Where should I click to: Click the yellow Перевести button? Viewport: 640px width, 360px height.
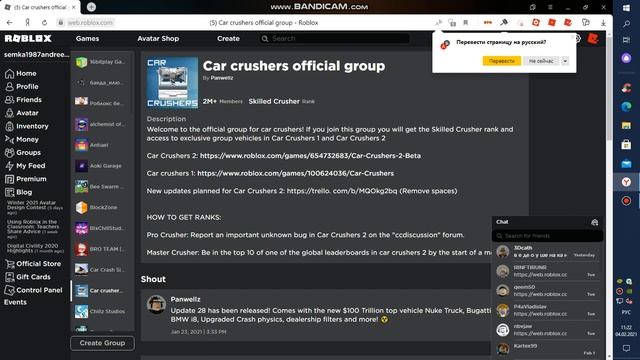(502, 61)
